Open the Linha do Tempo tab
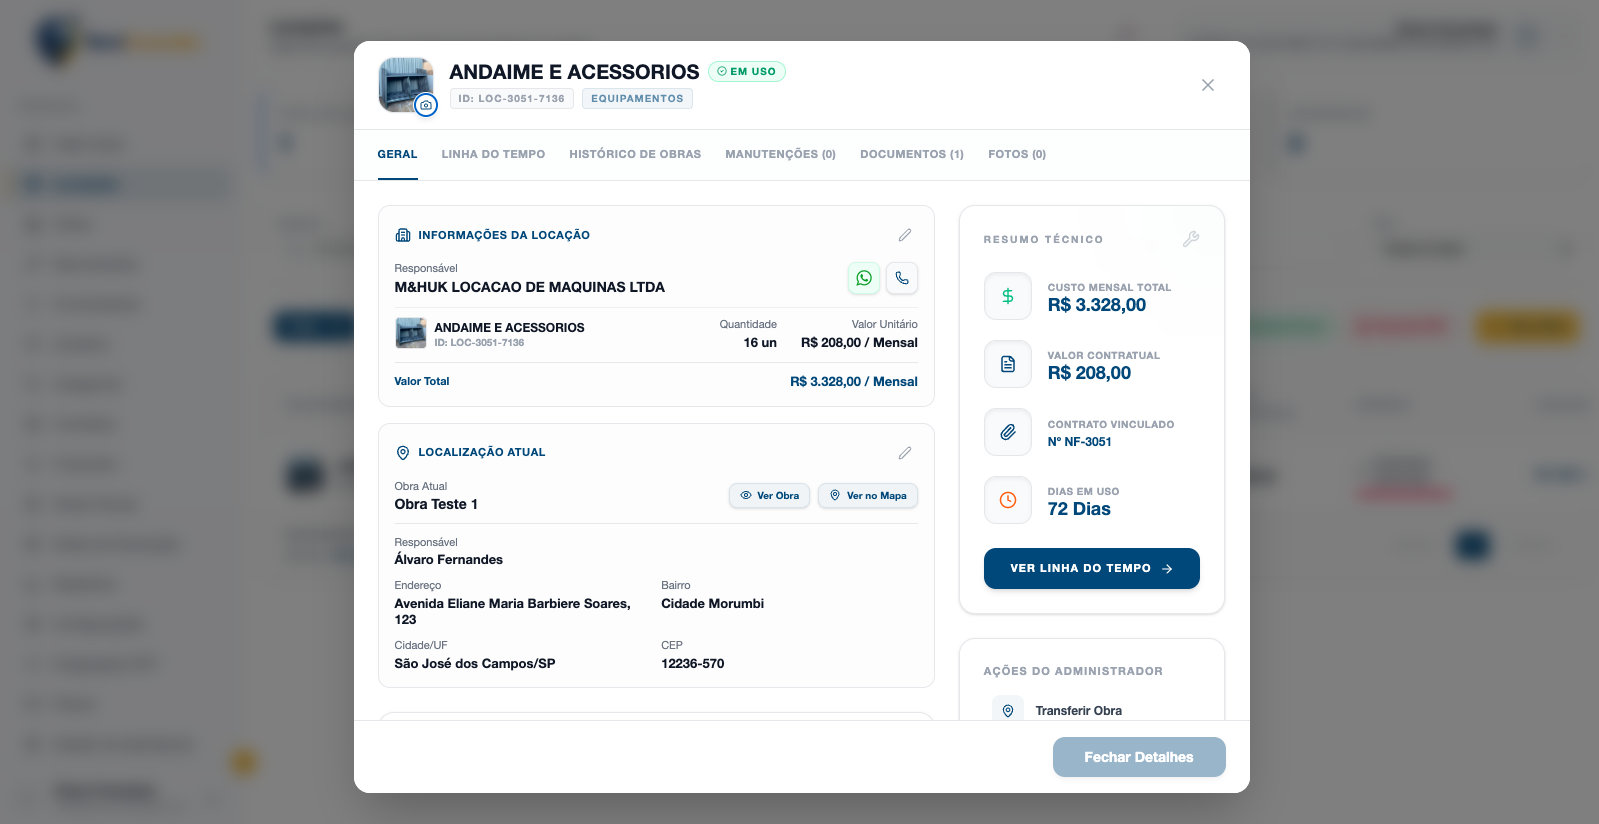This screenshot has width=1599, height=824. [x=493, y=154]
